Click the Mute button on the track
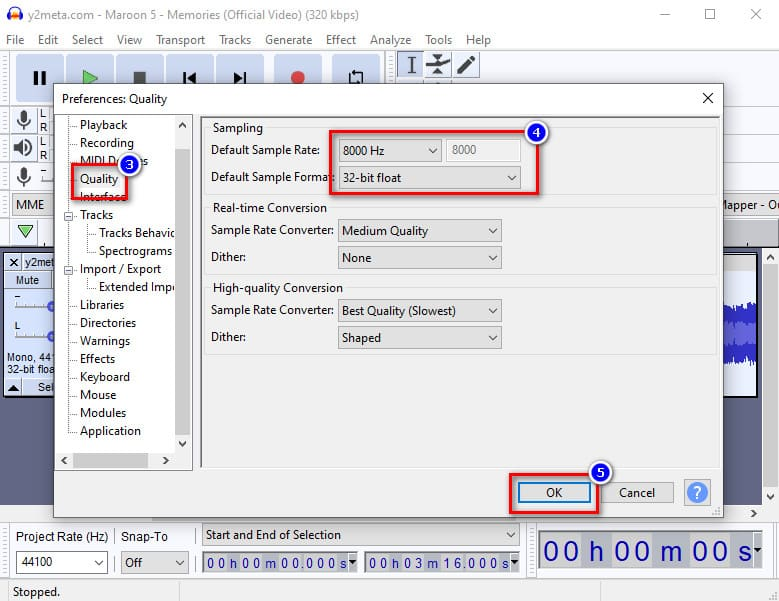This screenshot has height=601, width=779. (27, 281)
